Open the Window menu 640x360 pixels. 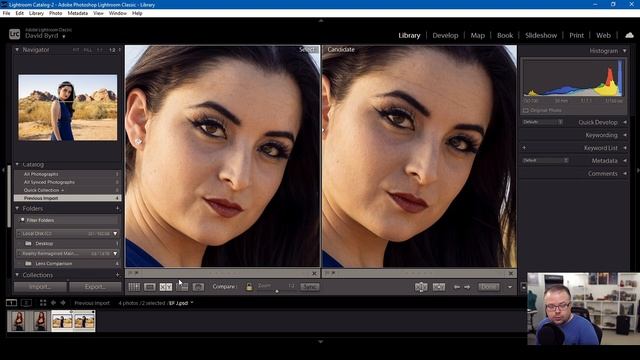(x=118, y=13)
